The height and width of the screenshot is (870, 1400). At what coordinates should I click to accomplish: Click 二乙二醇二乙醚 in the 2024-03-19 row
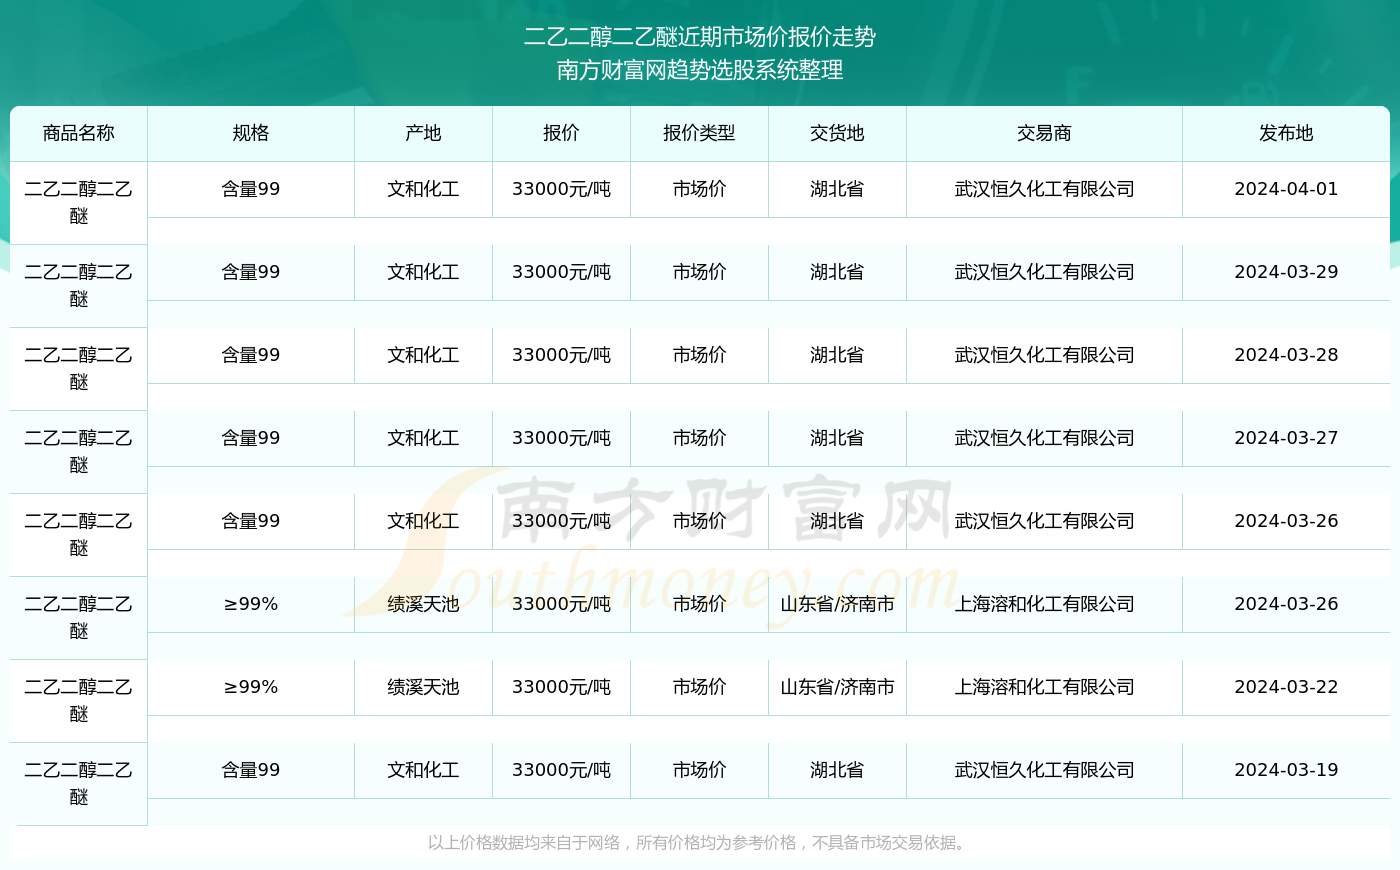79,783
